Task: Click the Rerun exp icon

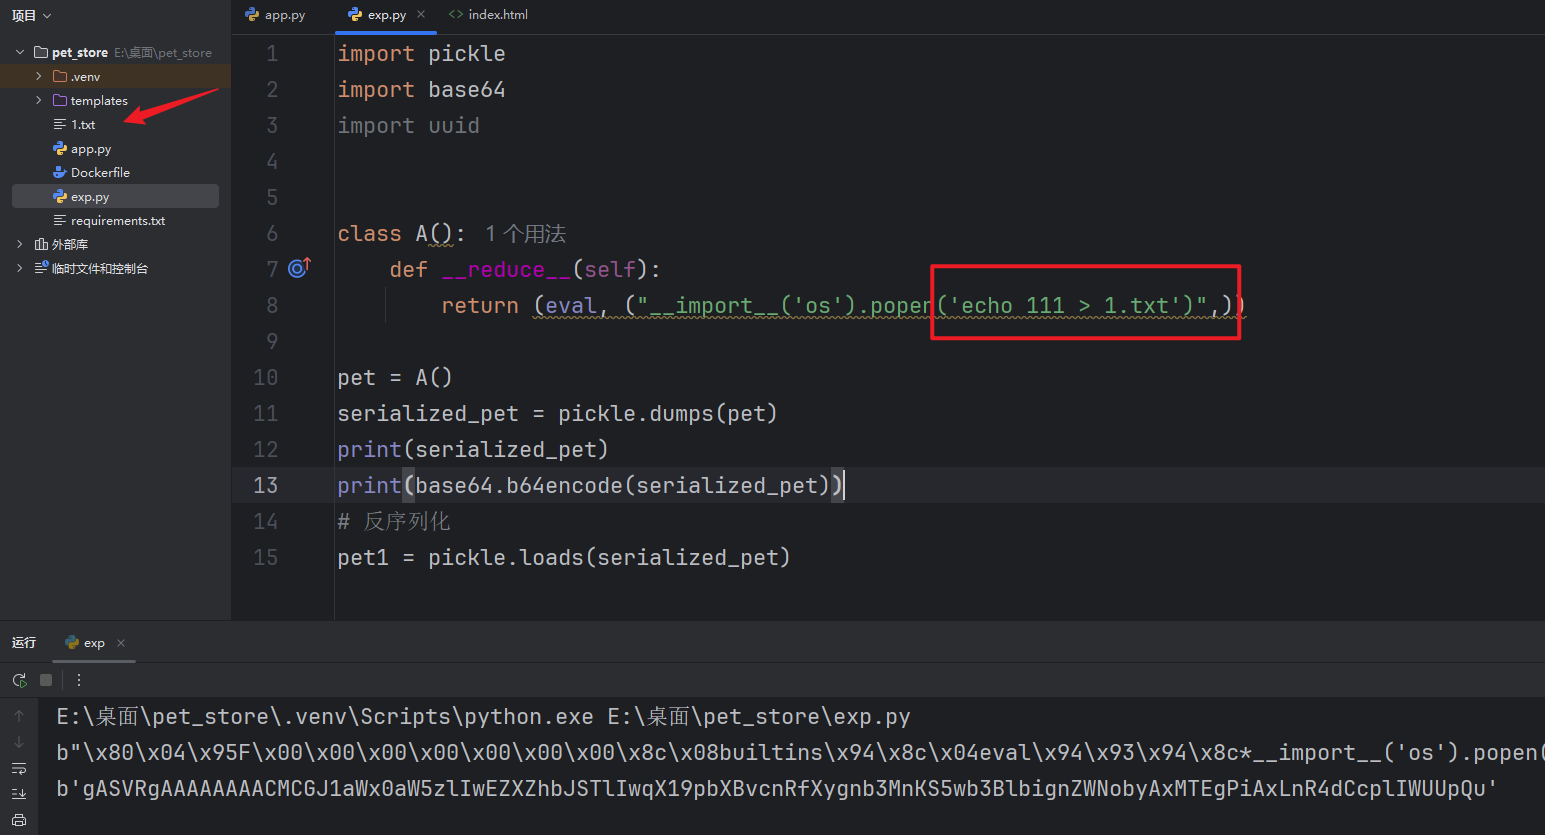Action: pos(19,680)
